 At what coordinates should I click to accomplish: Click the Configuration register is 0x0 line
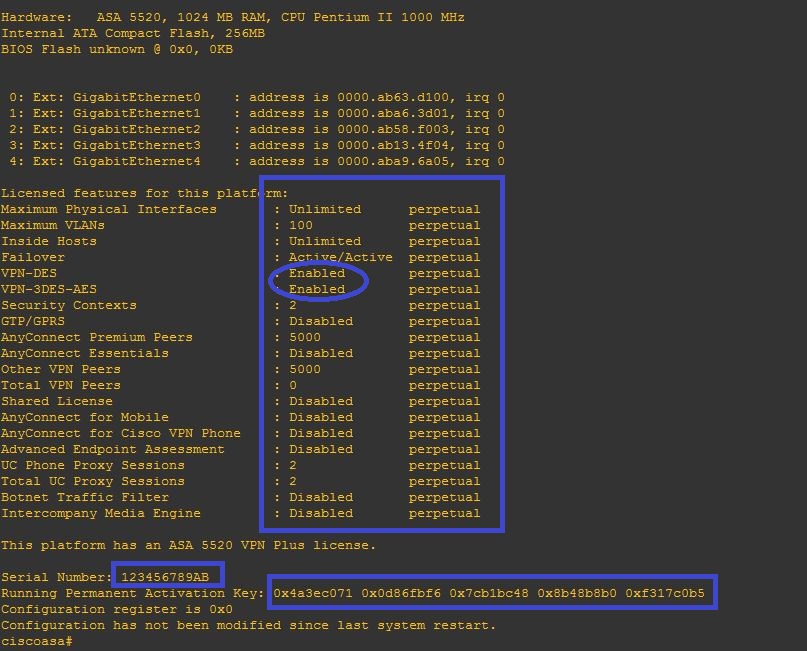pos(117,609)
